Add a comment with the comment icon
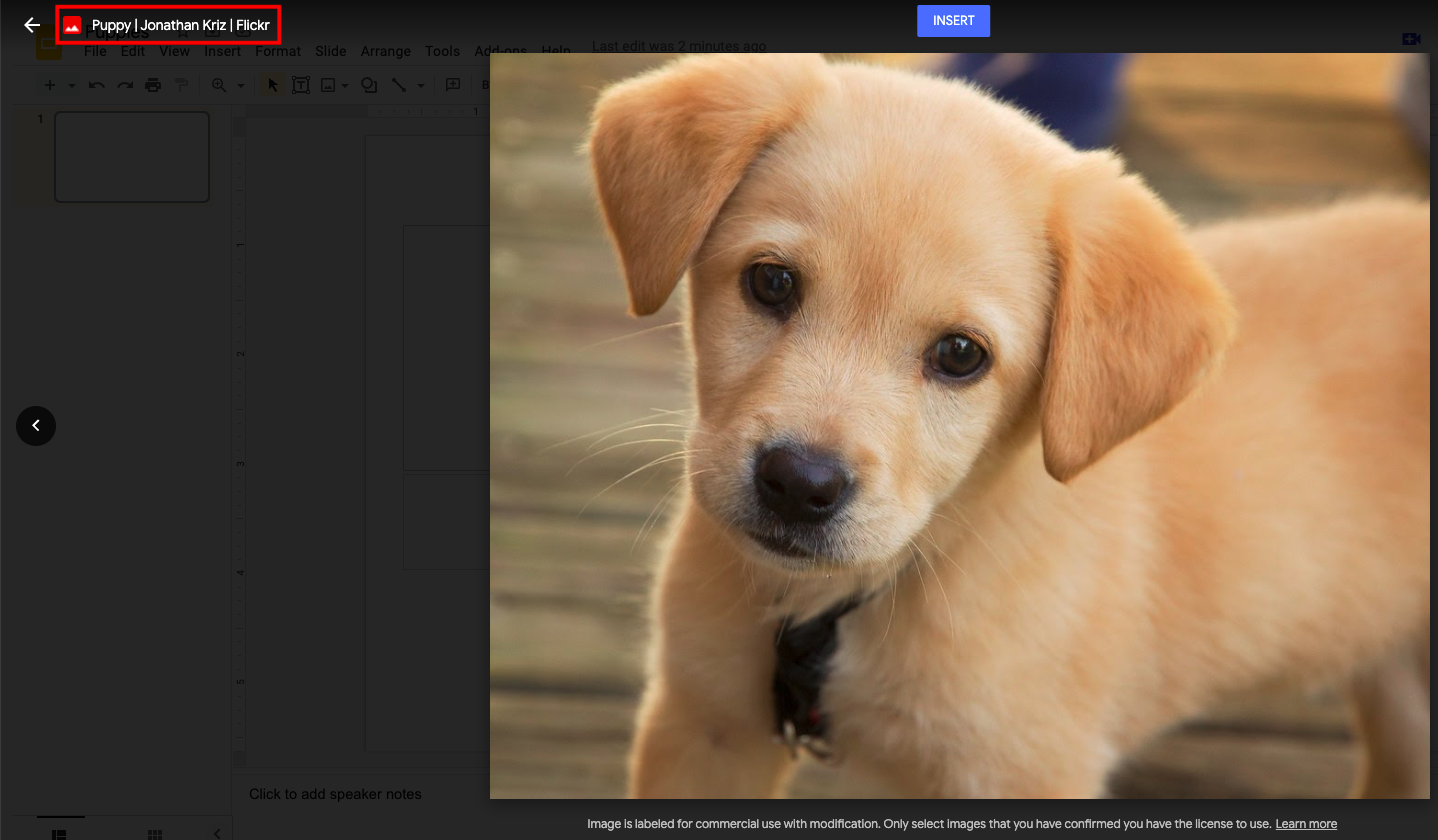 (x=452, y=85)
